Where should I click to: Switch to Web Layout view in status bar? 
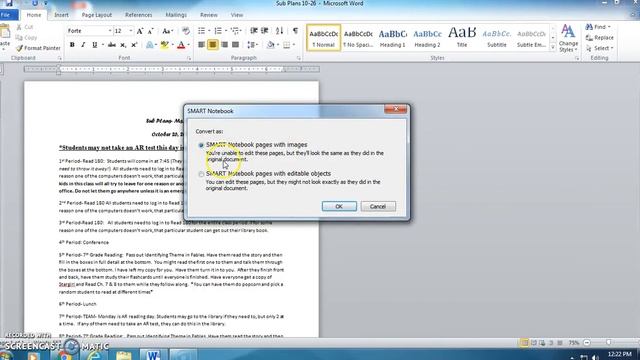542,343
